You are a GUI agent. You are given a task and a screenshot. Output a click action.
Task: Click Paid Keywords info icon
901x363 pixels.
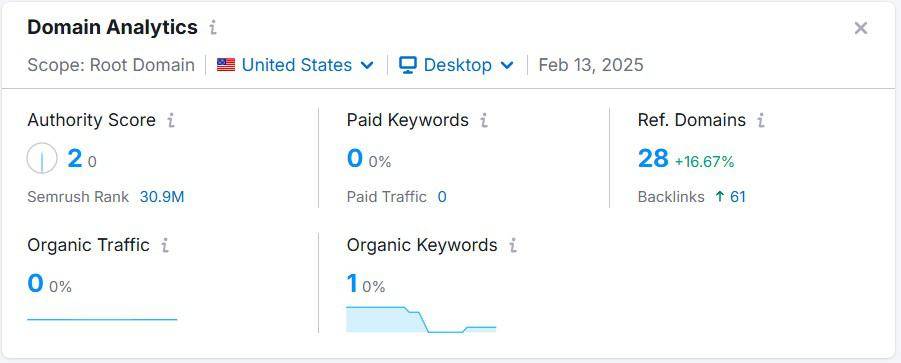(x=484, y=121)
